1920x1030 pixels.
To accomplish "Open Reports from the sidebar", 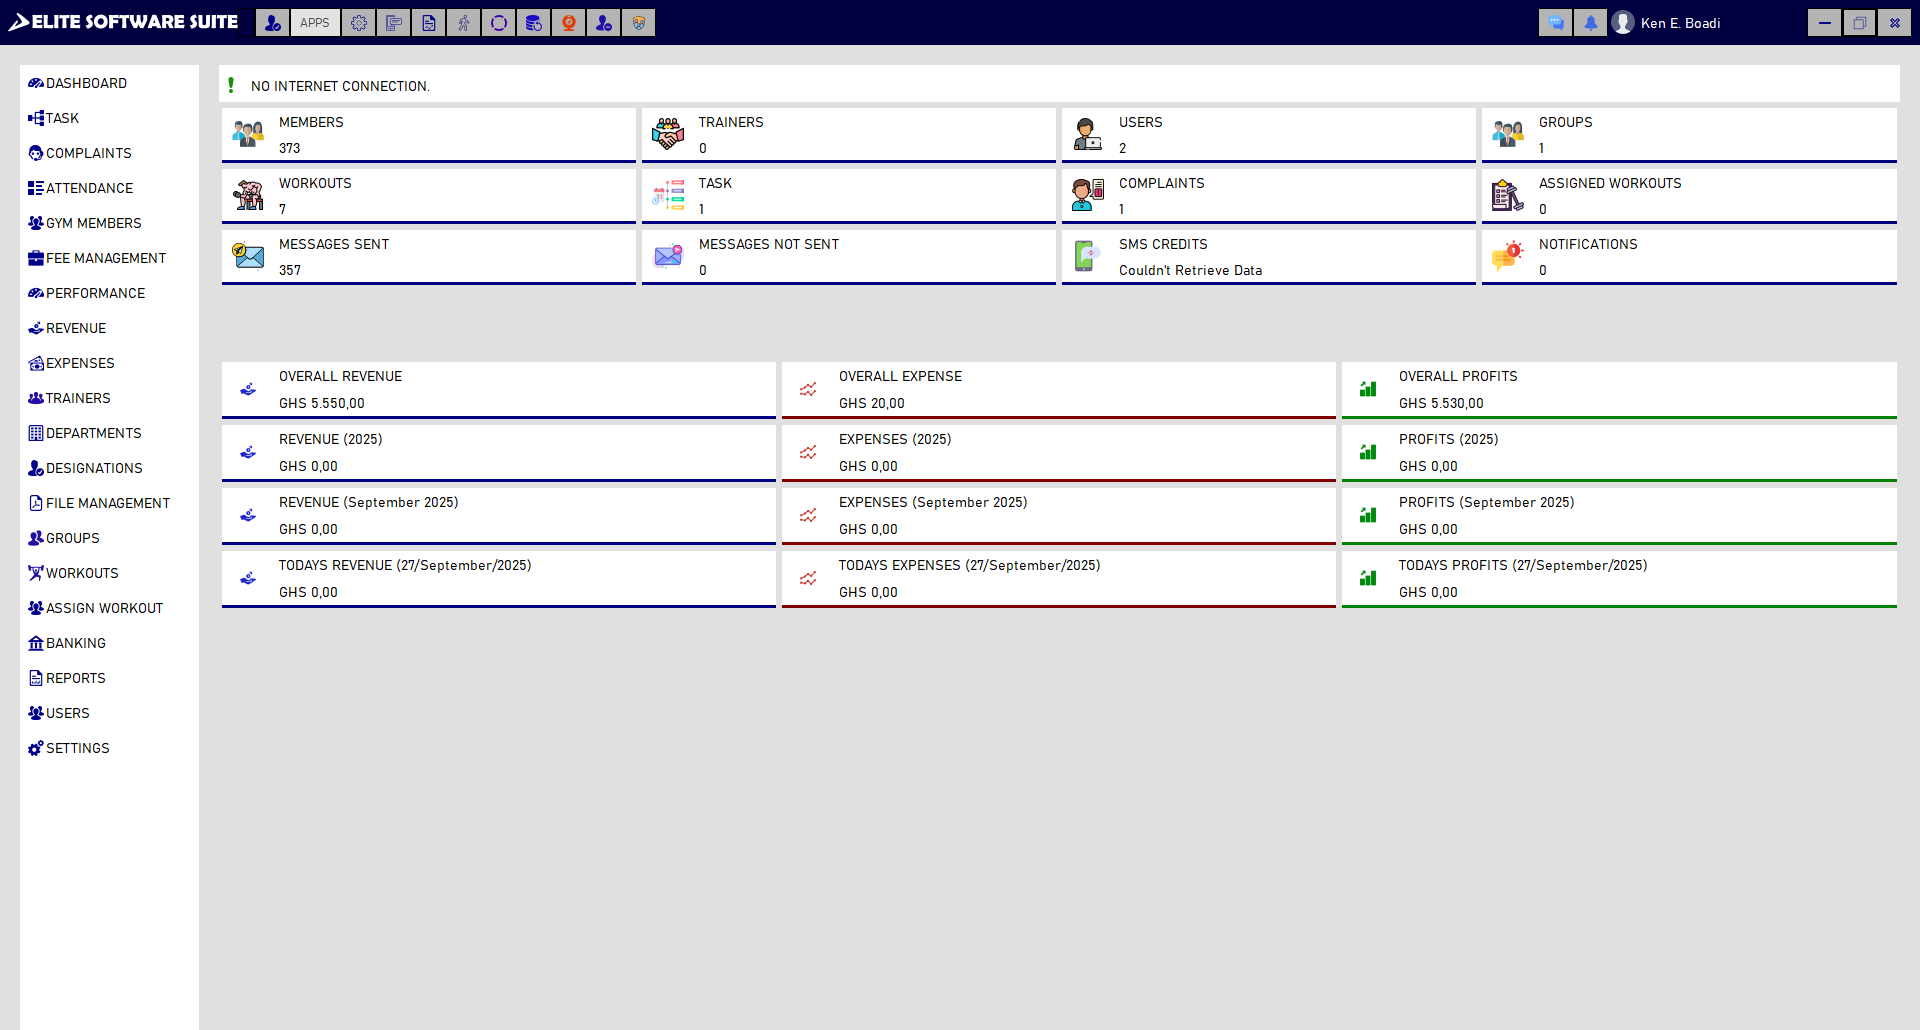I will [75, 678].
